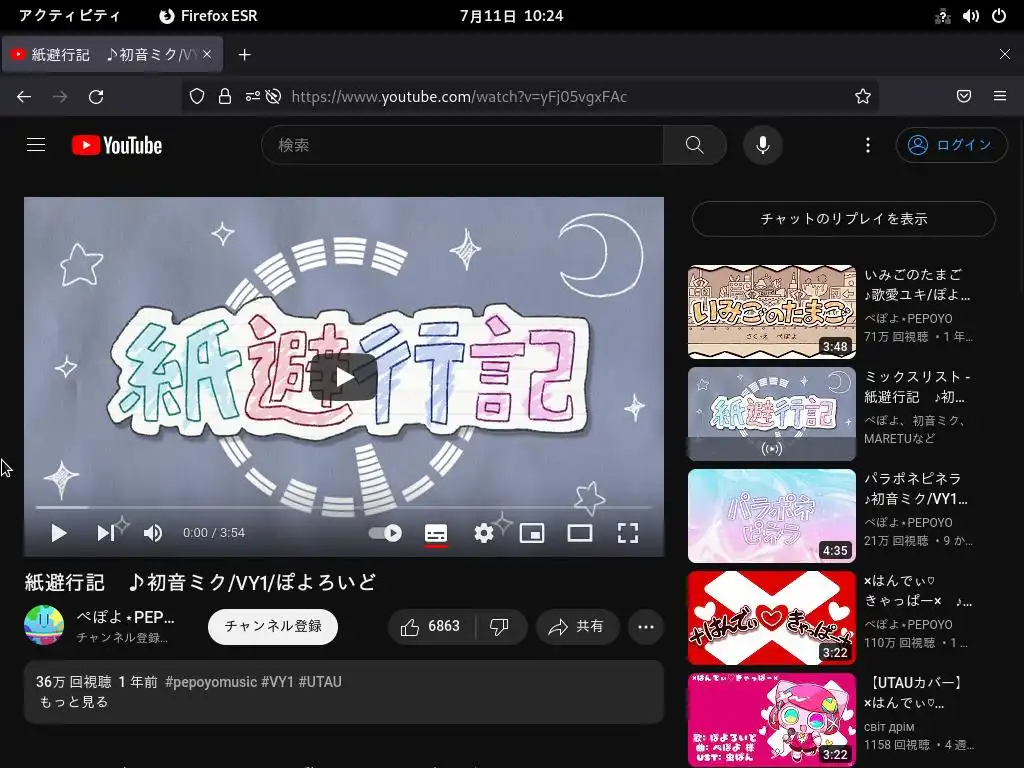Open a new tab with plus button

pos(244,55)
